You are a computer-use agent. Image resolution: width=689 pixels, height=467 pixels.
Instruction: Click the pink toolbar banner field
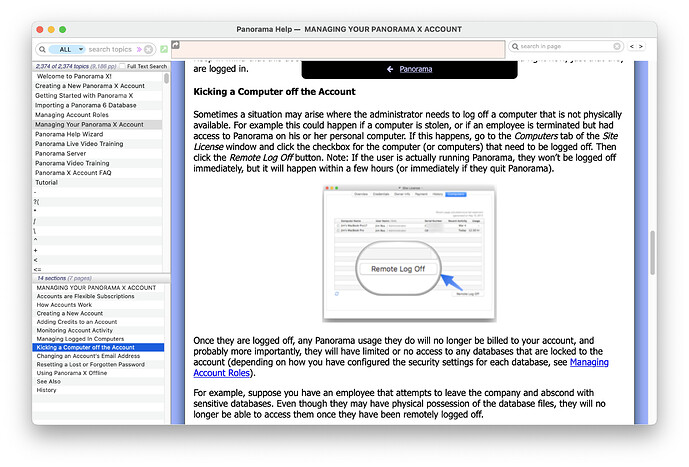click(338, 49)
